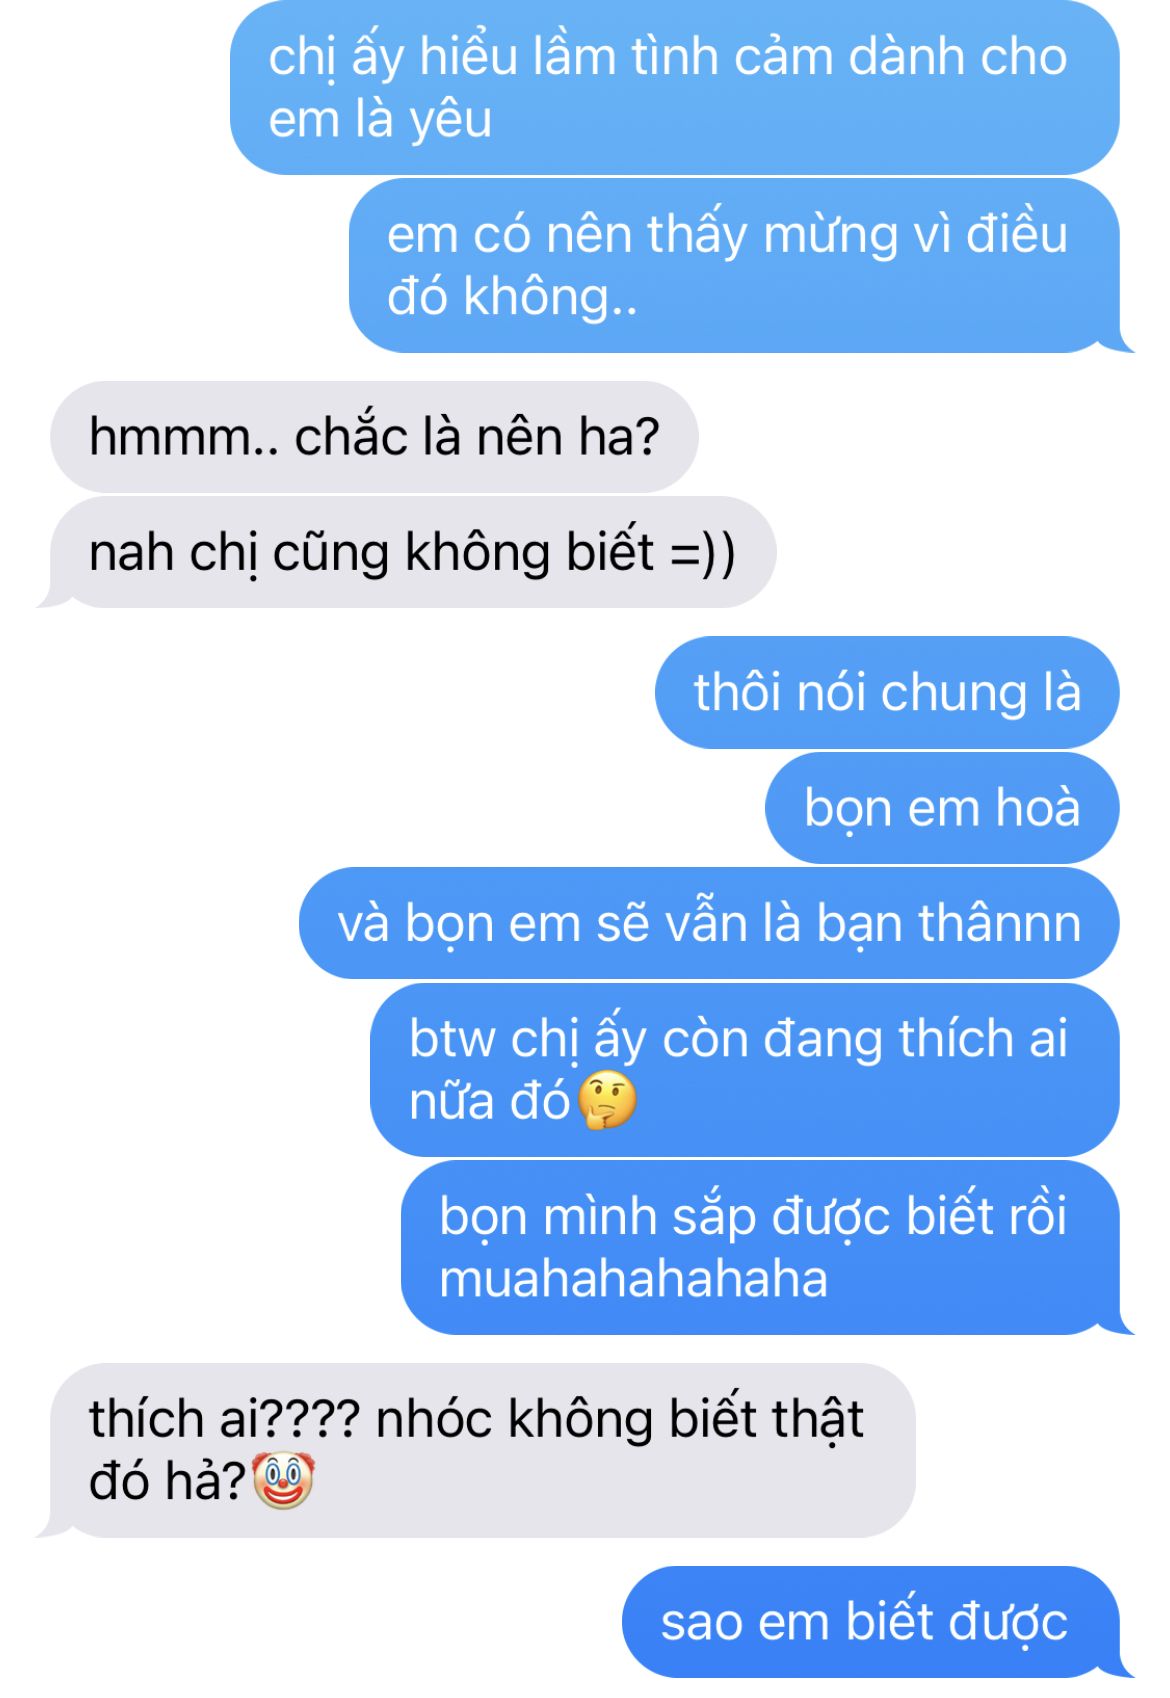This screenshot has height=1698, width=1170.
Task: Click the word 'yêu' in the top bubble
Action: pos(451,121)
